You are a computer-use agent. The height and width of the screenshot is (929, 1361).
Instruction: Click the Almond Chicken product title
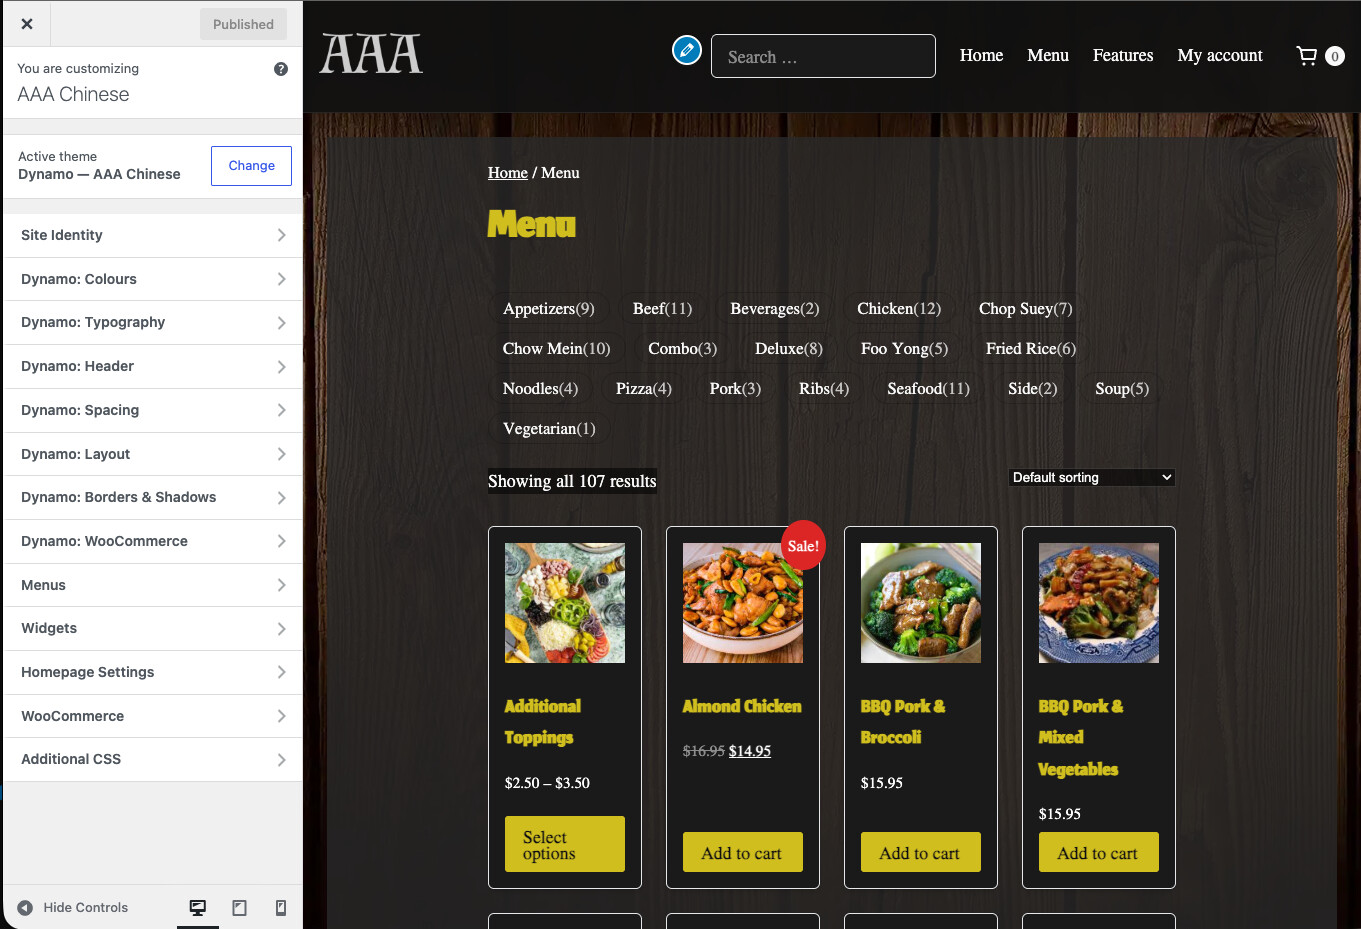[742, 706]
